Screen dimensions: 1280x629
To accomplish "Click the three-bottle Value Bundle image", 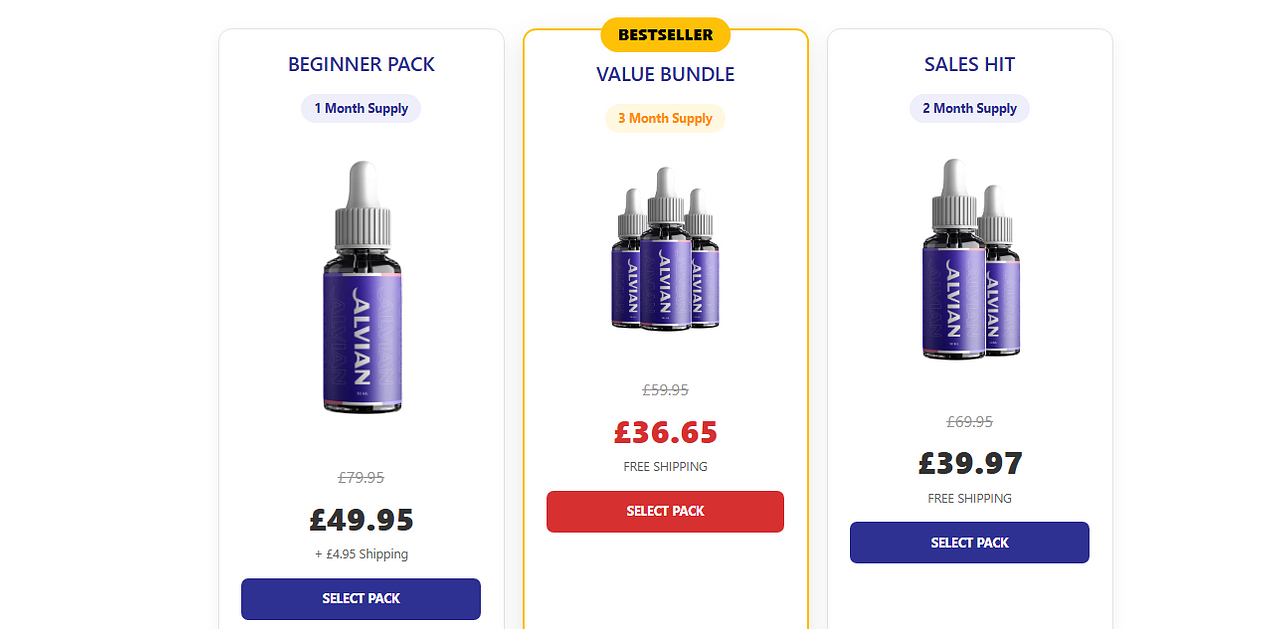I will [665, 249].
